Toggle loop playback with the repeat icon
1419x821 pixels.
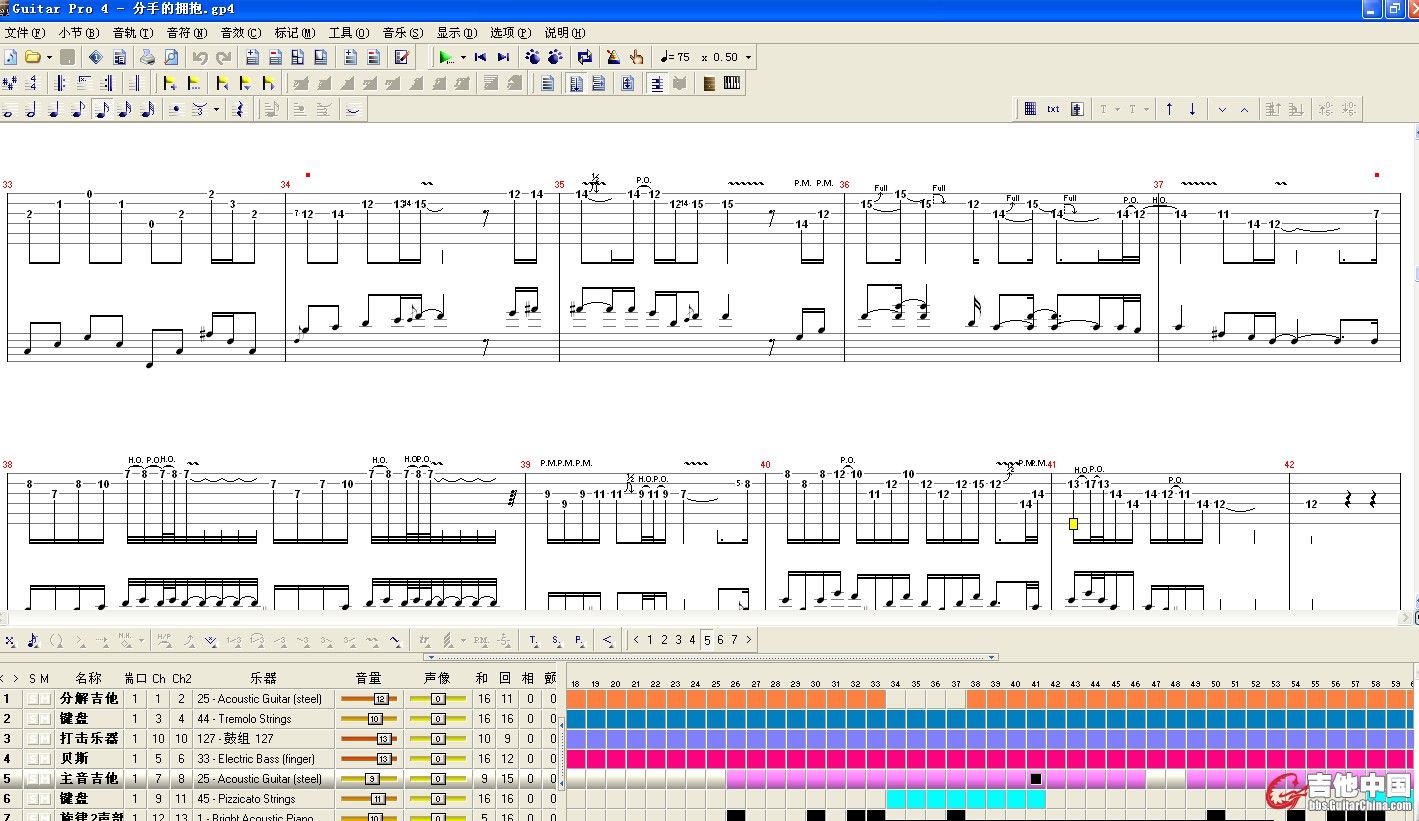[585, 57]
